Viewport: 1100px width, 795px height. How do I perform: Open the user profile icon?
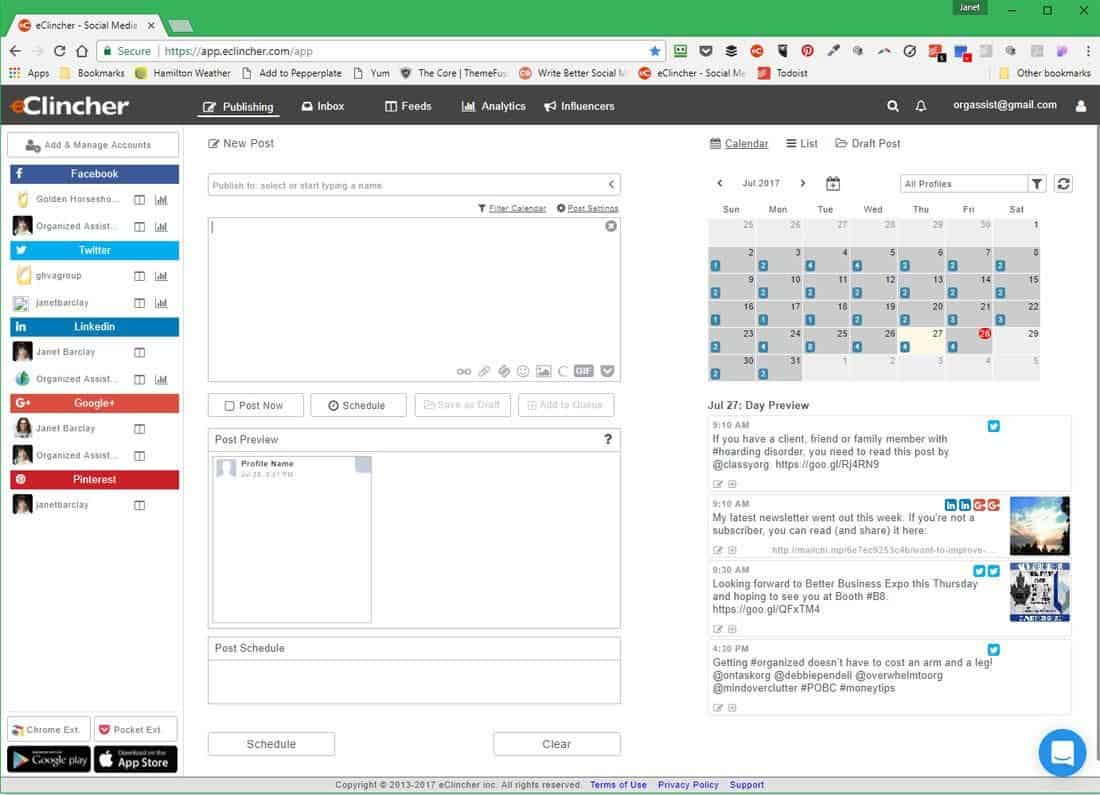click(1080, 106)
